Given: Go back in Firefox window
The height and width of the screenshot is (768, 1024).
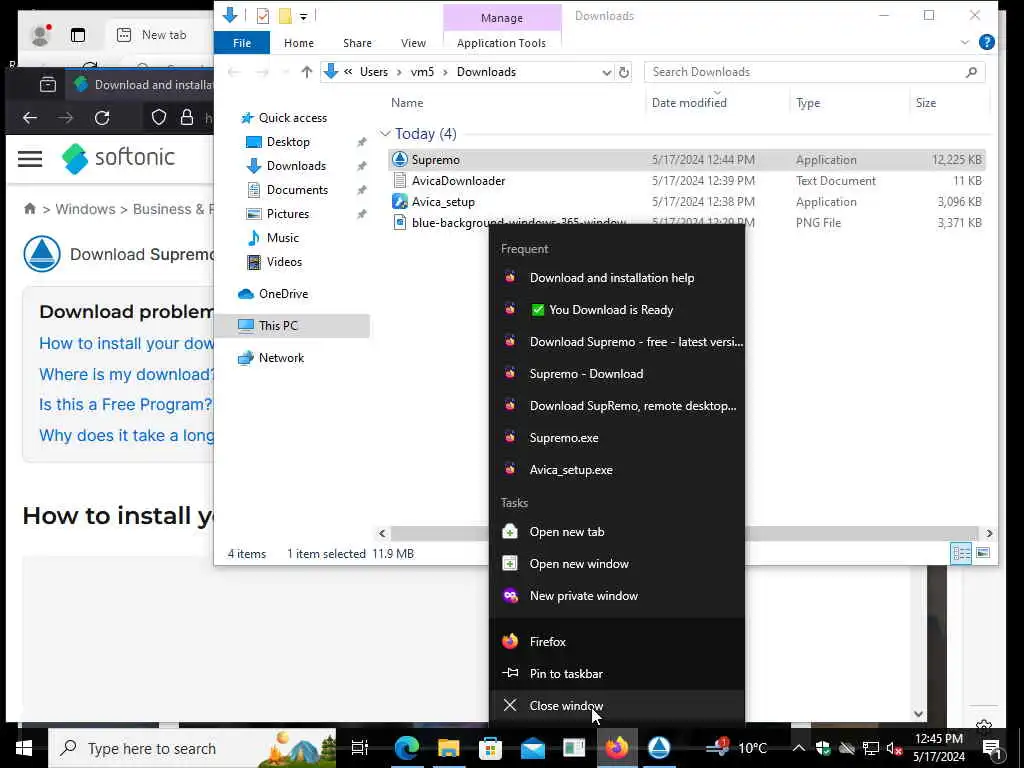Looking at the screenshot, I should pos(30,118).
